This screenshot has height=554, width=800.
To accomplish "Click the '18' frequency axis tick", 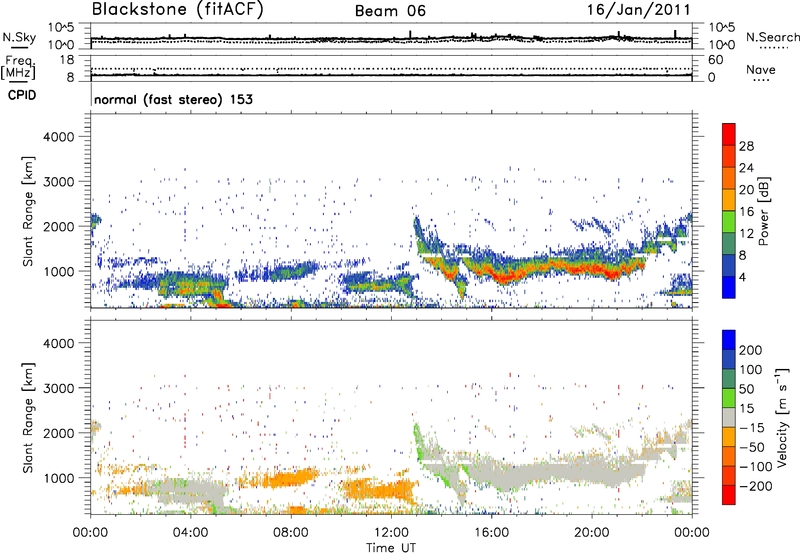I will 67,60.
